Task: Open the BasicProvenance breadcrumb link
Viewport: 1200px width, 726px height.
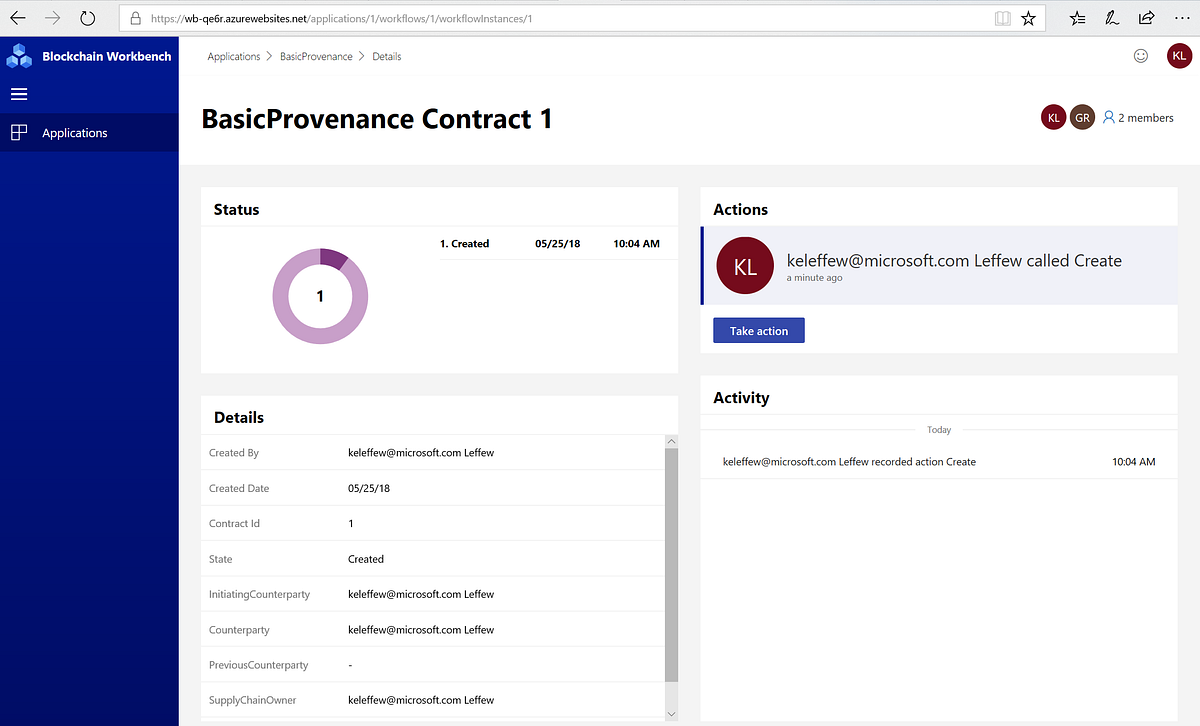Action: click(x=316, y=56)
